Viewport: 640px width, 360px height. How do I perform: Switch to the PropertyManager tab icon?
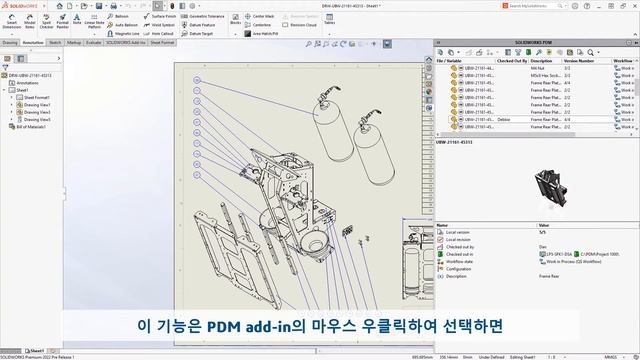click(x=21, y=58)
